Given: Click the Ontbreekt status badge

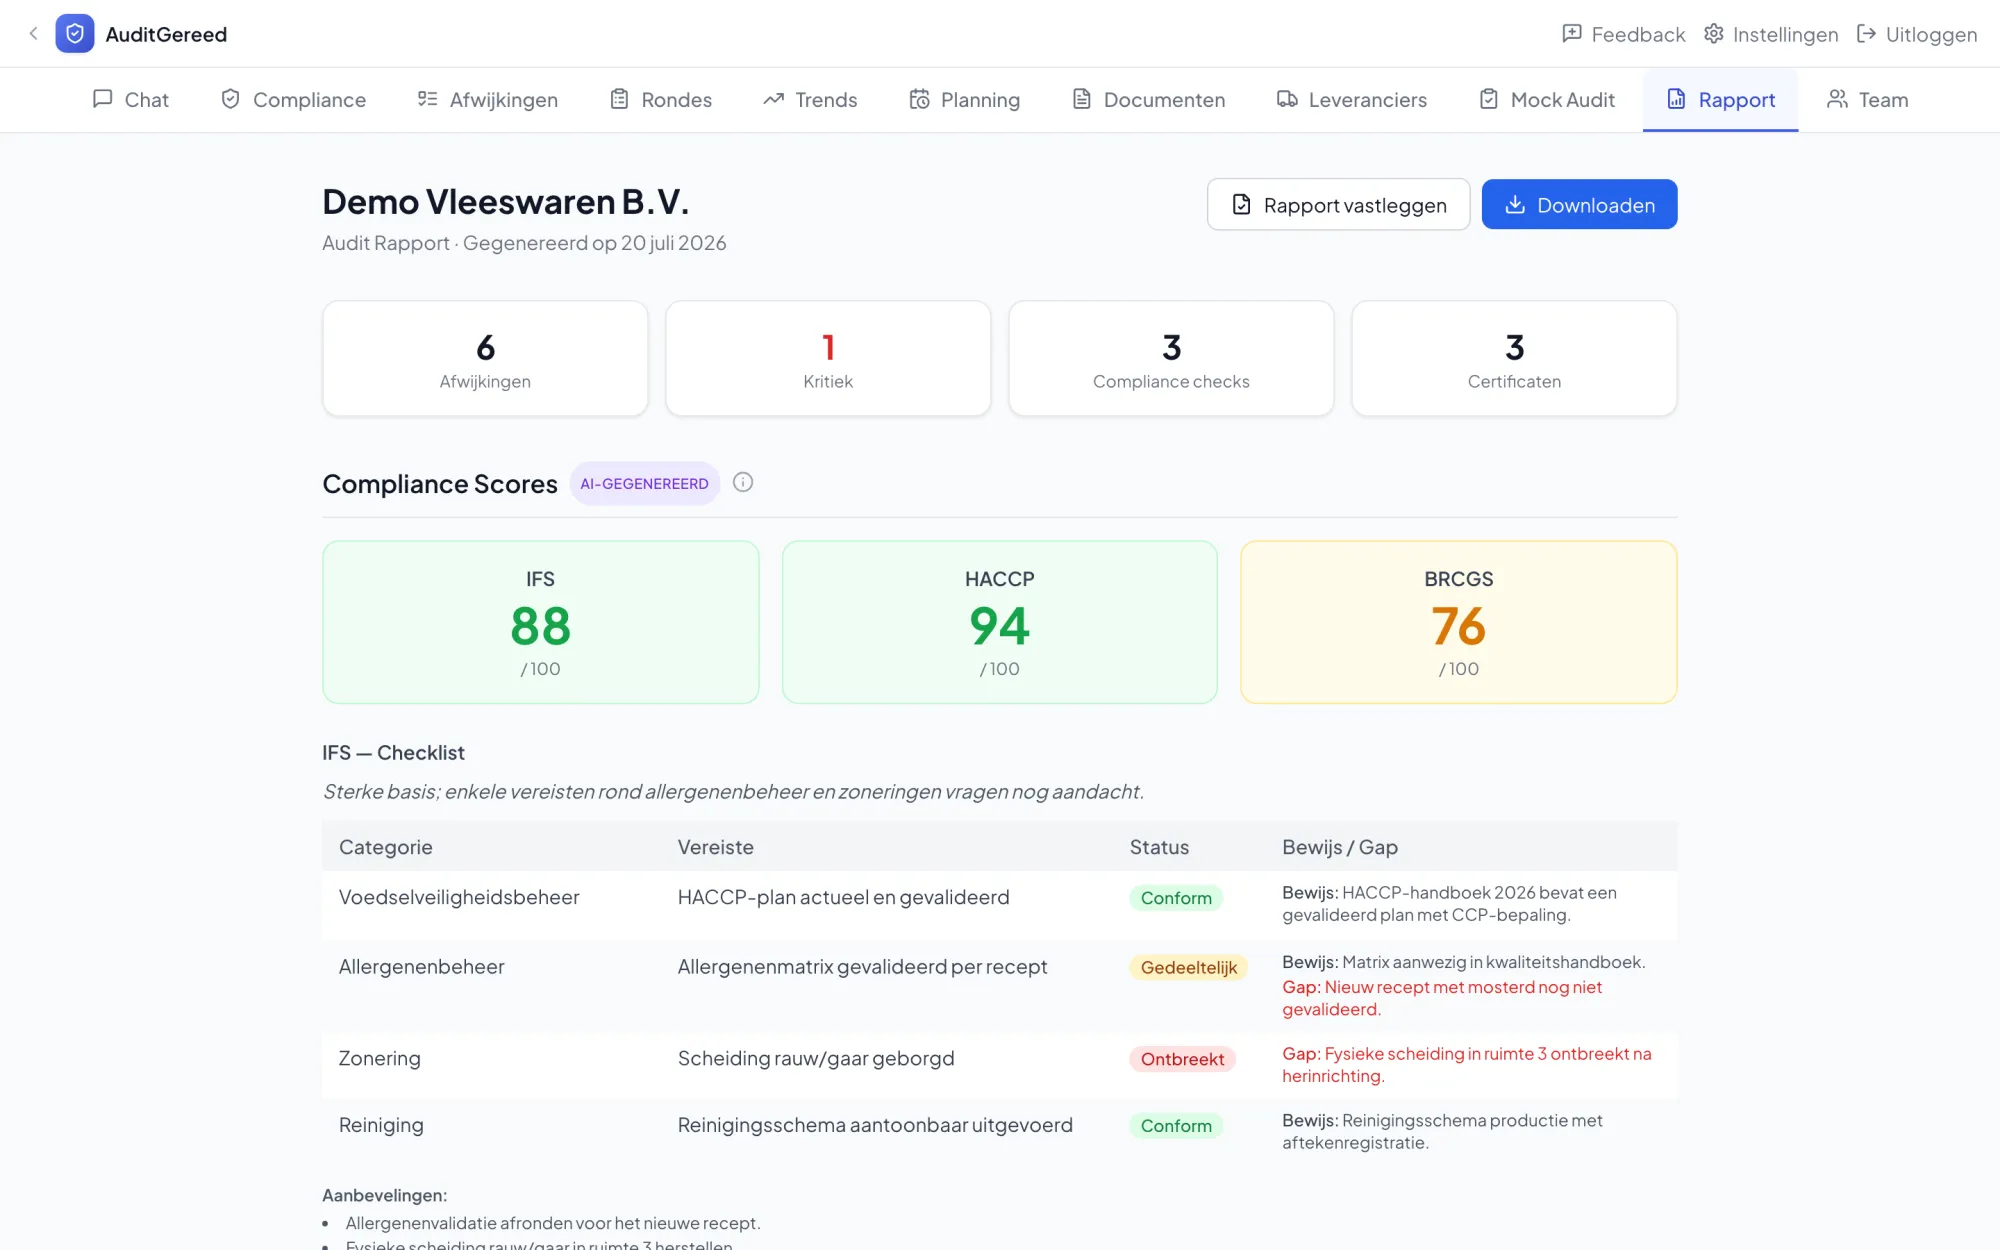Looking at the screenshot, I should (1182, 1059).
